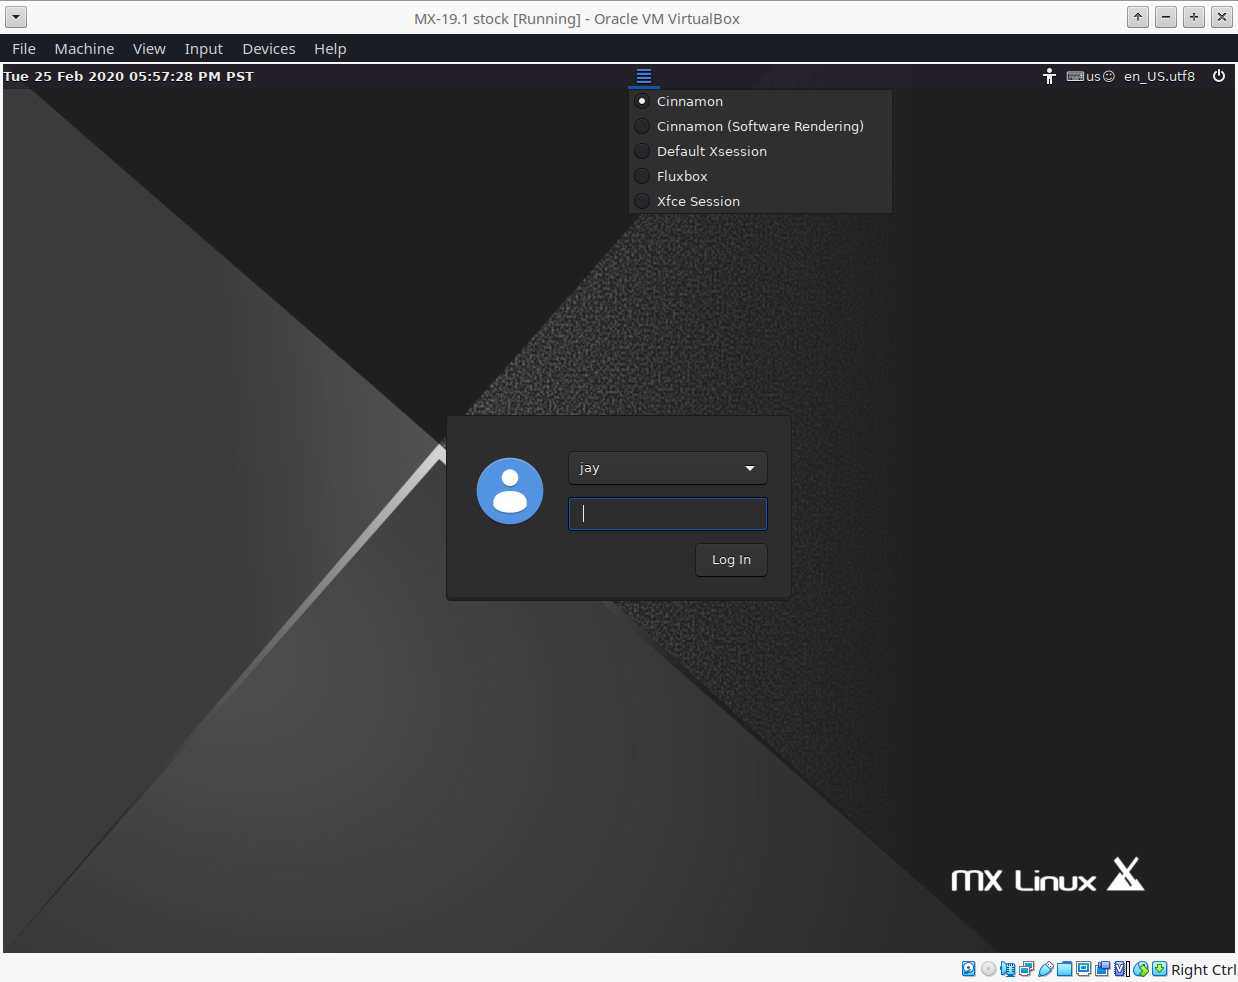Click the network adapters status icon
The image size is (1238, 982).
point(1026,969)
